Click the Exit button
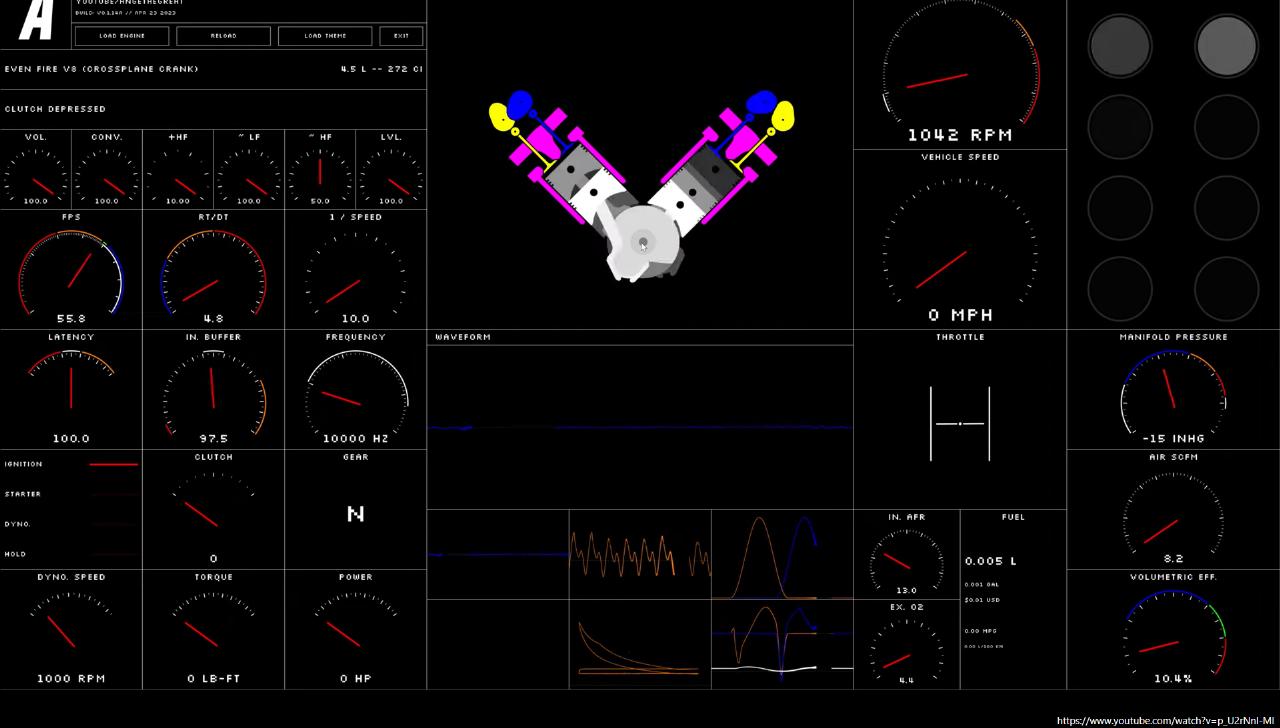 coord(401,36)
